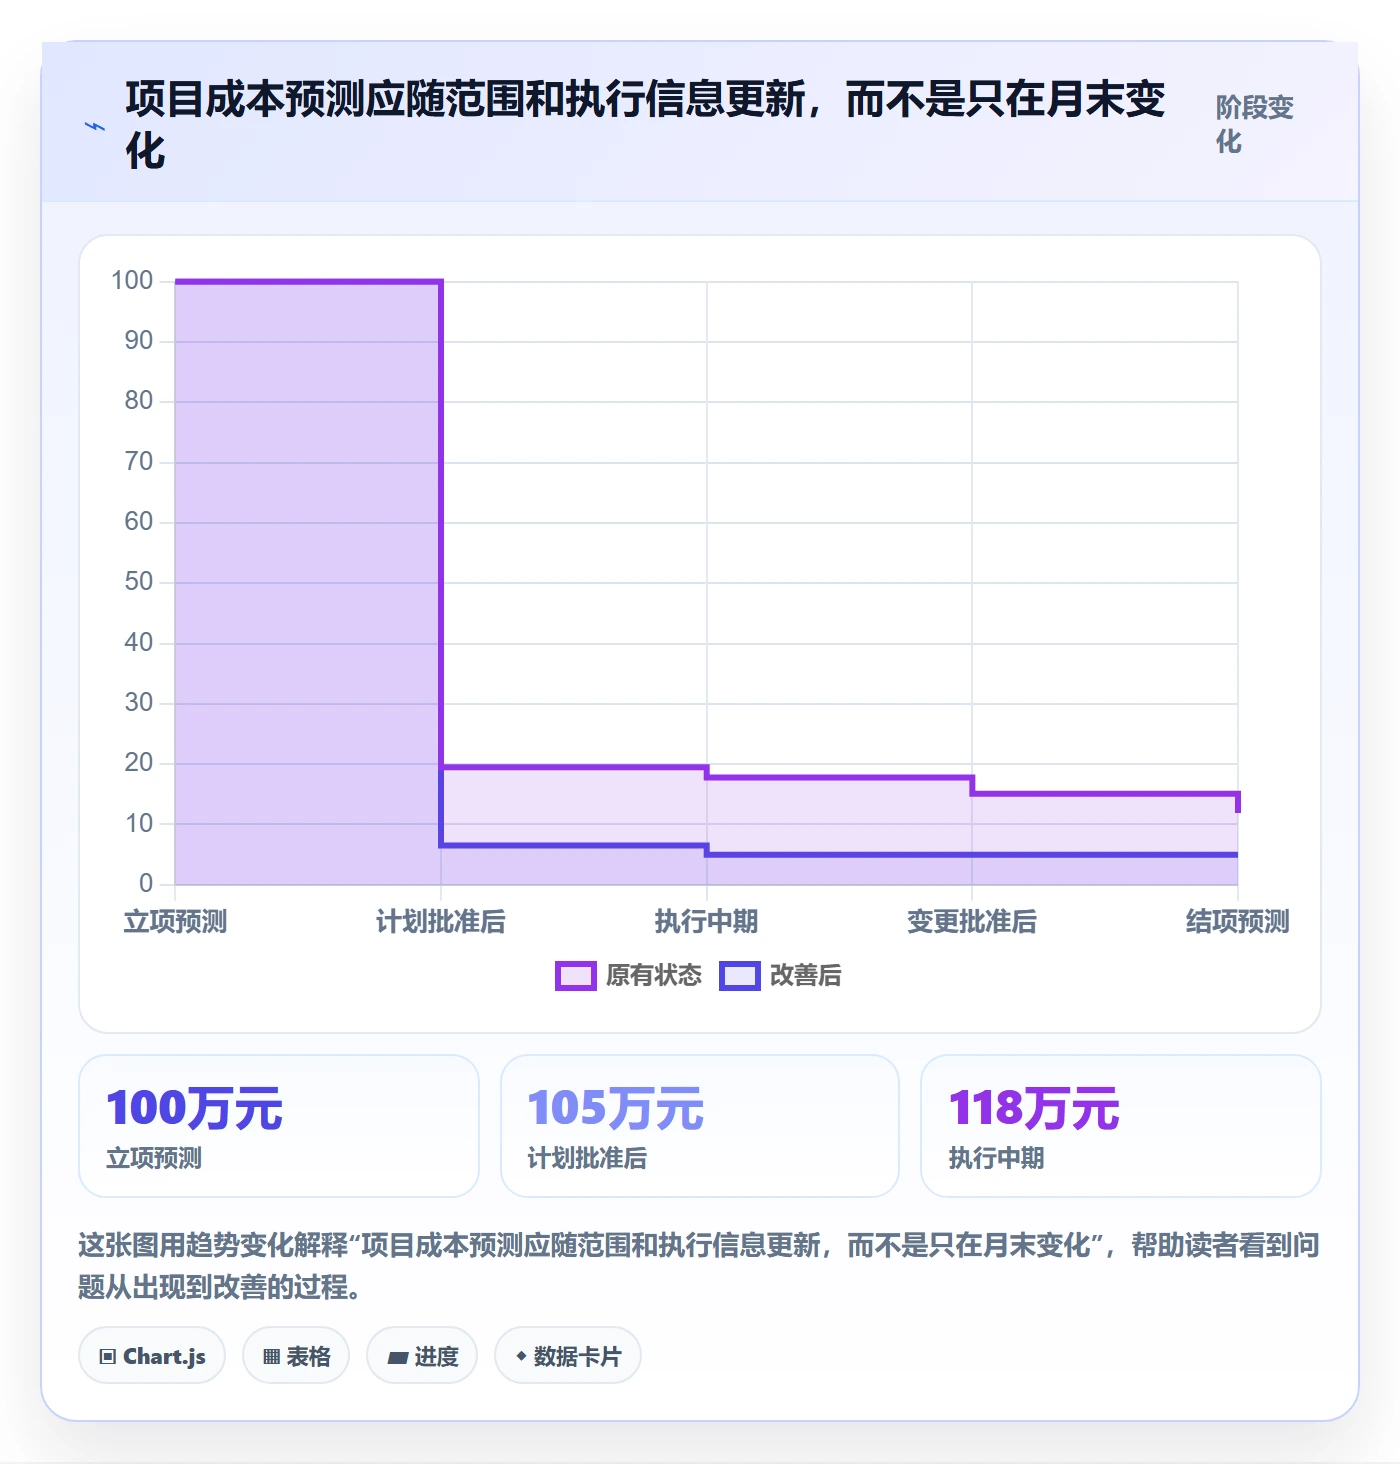
Task: Click the description paragraph starting 这张图用趋势变化
Action: [x=699, y=1266]
